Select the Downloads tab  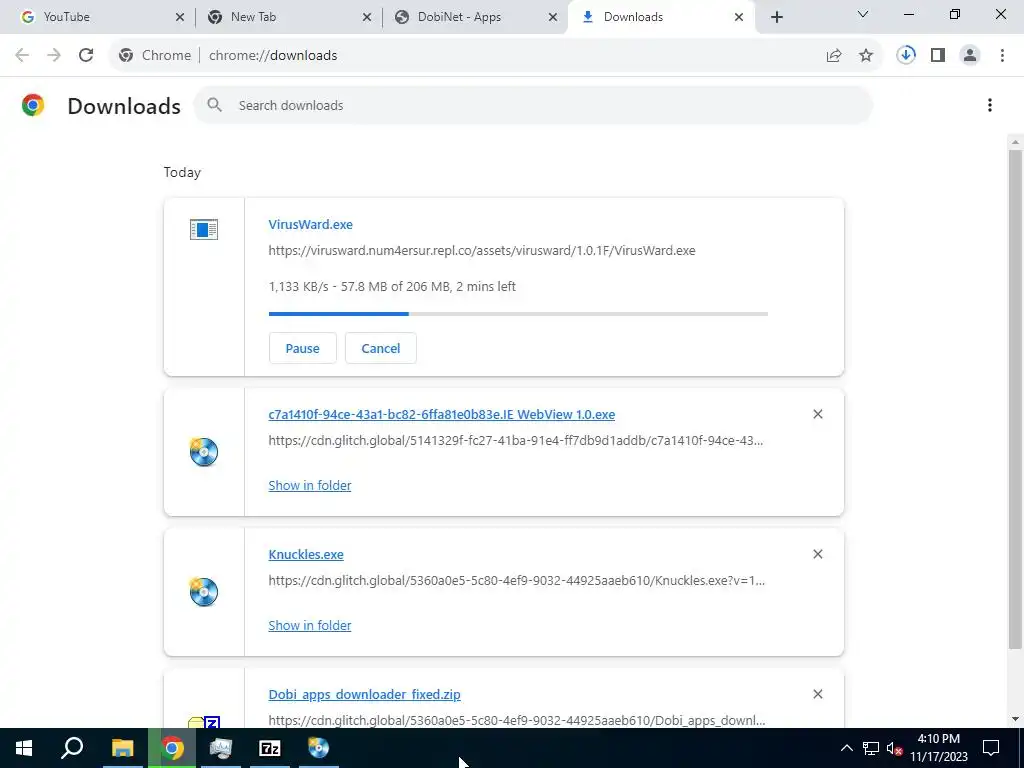(x=662, y=17)
